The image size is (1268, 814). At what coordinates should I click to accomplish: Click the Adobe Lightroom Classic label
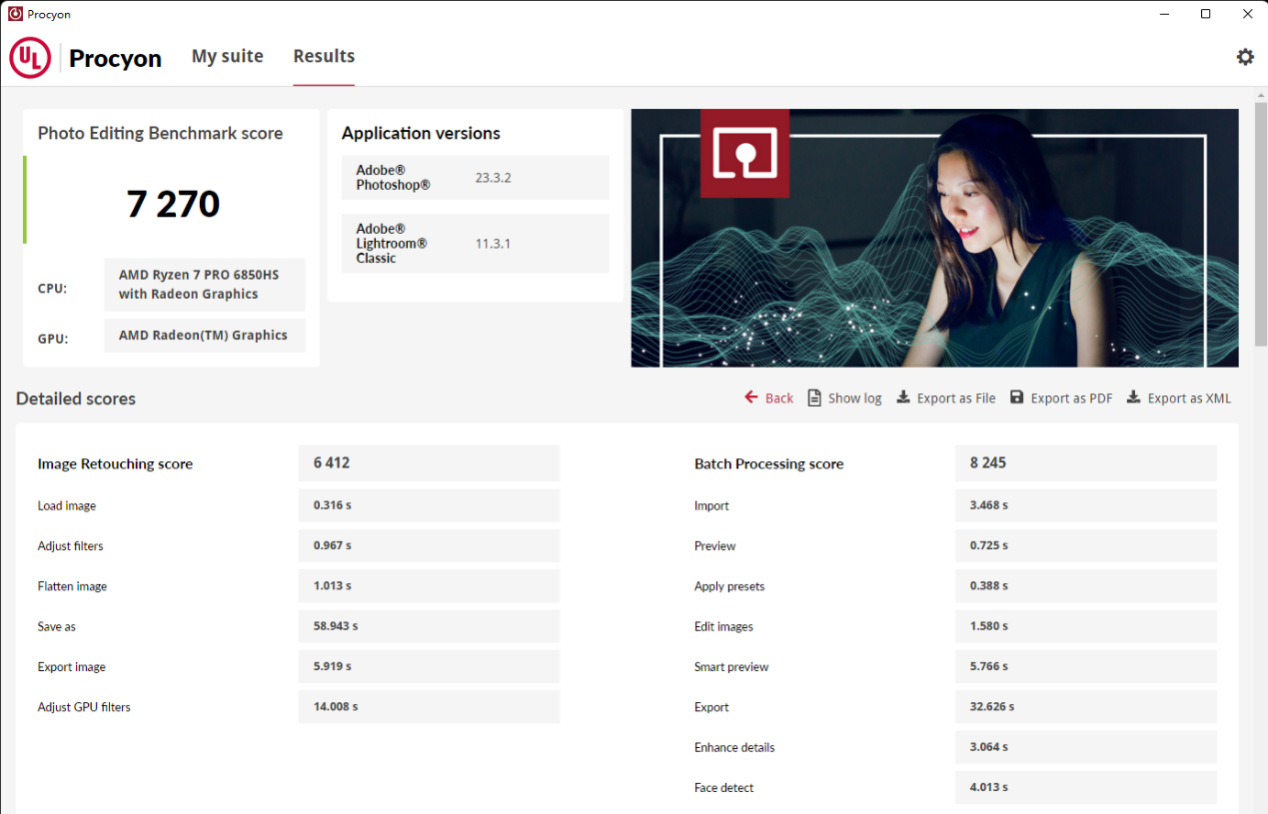[x=392, y=243]
